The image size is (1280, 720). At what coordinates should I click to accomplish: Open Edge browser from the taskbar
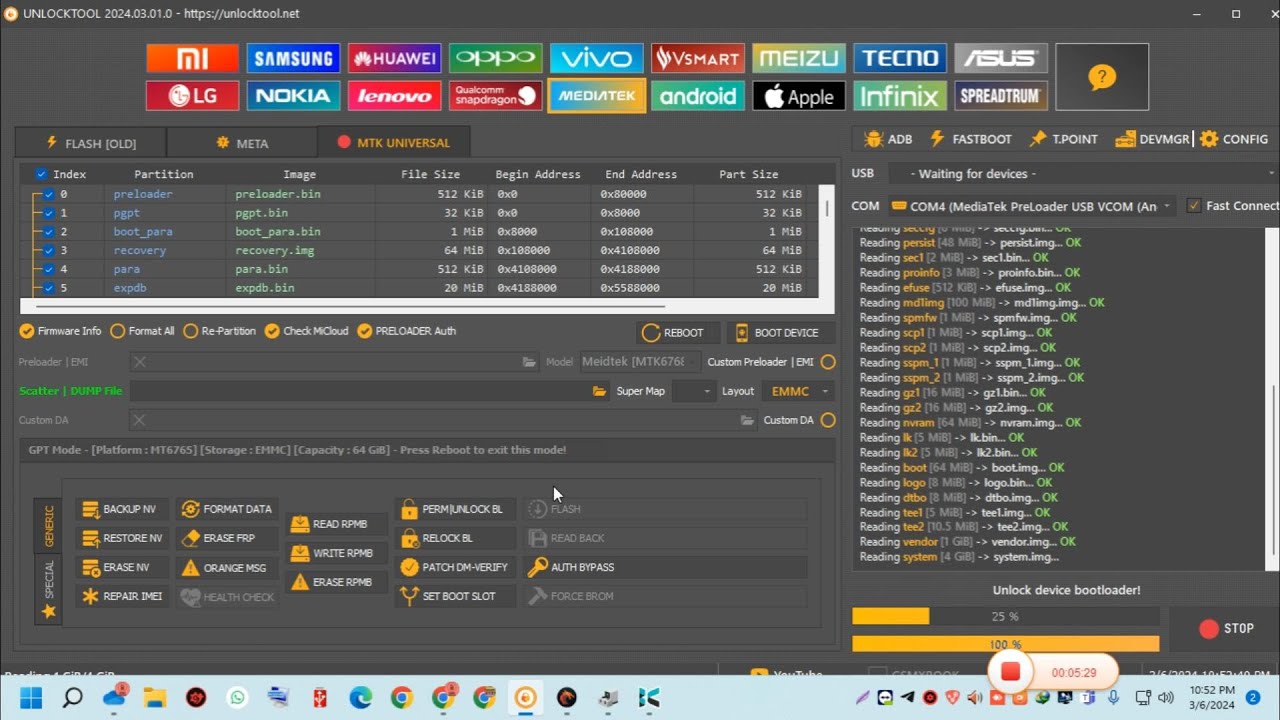coord(360,697)
